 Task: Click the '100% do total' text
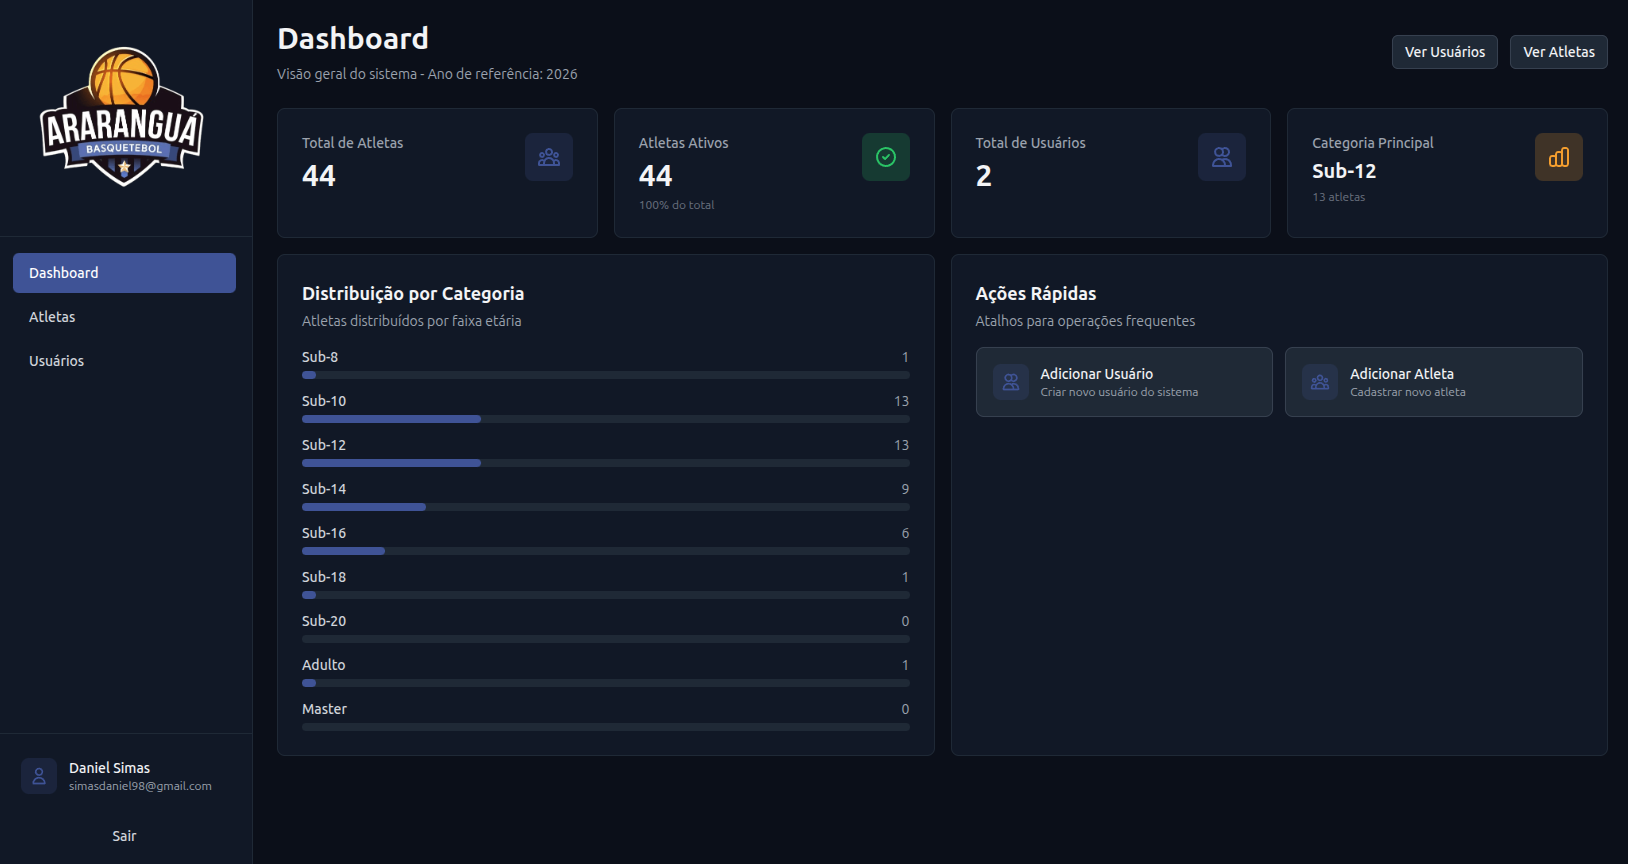point(677,205)
